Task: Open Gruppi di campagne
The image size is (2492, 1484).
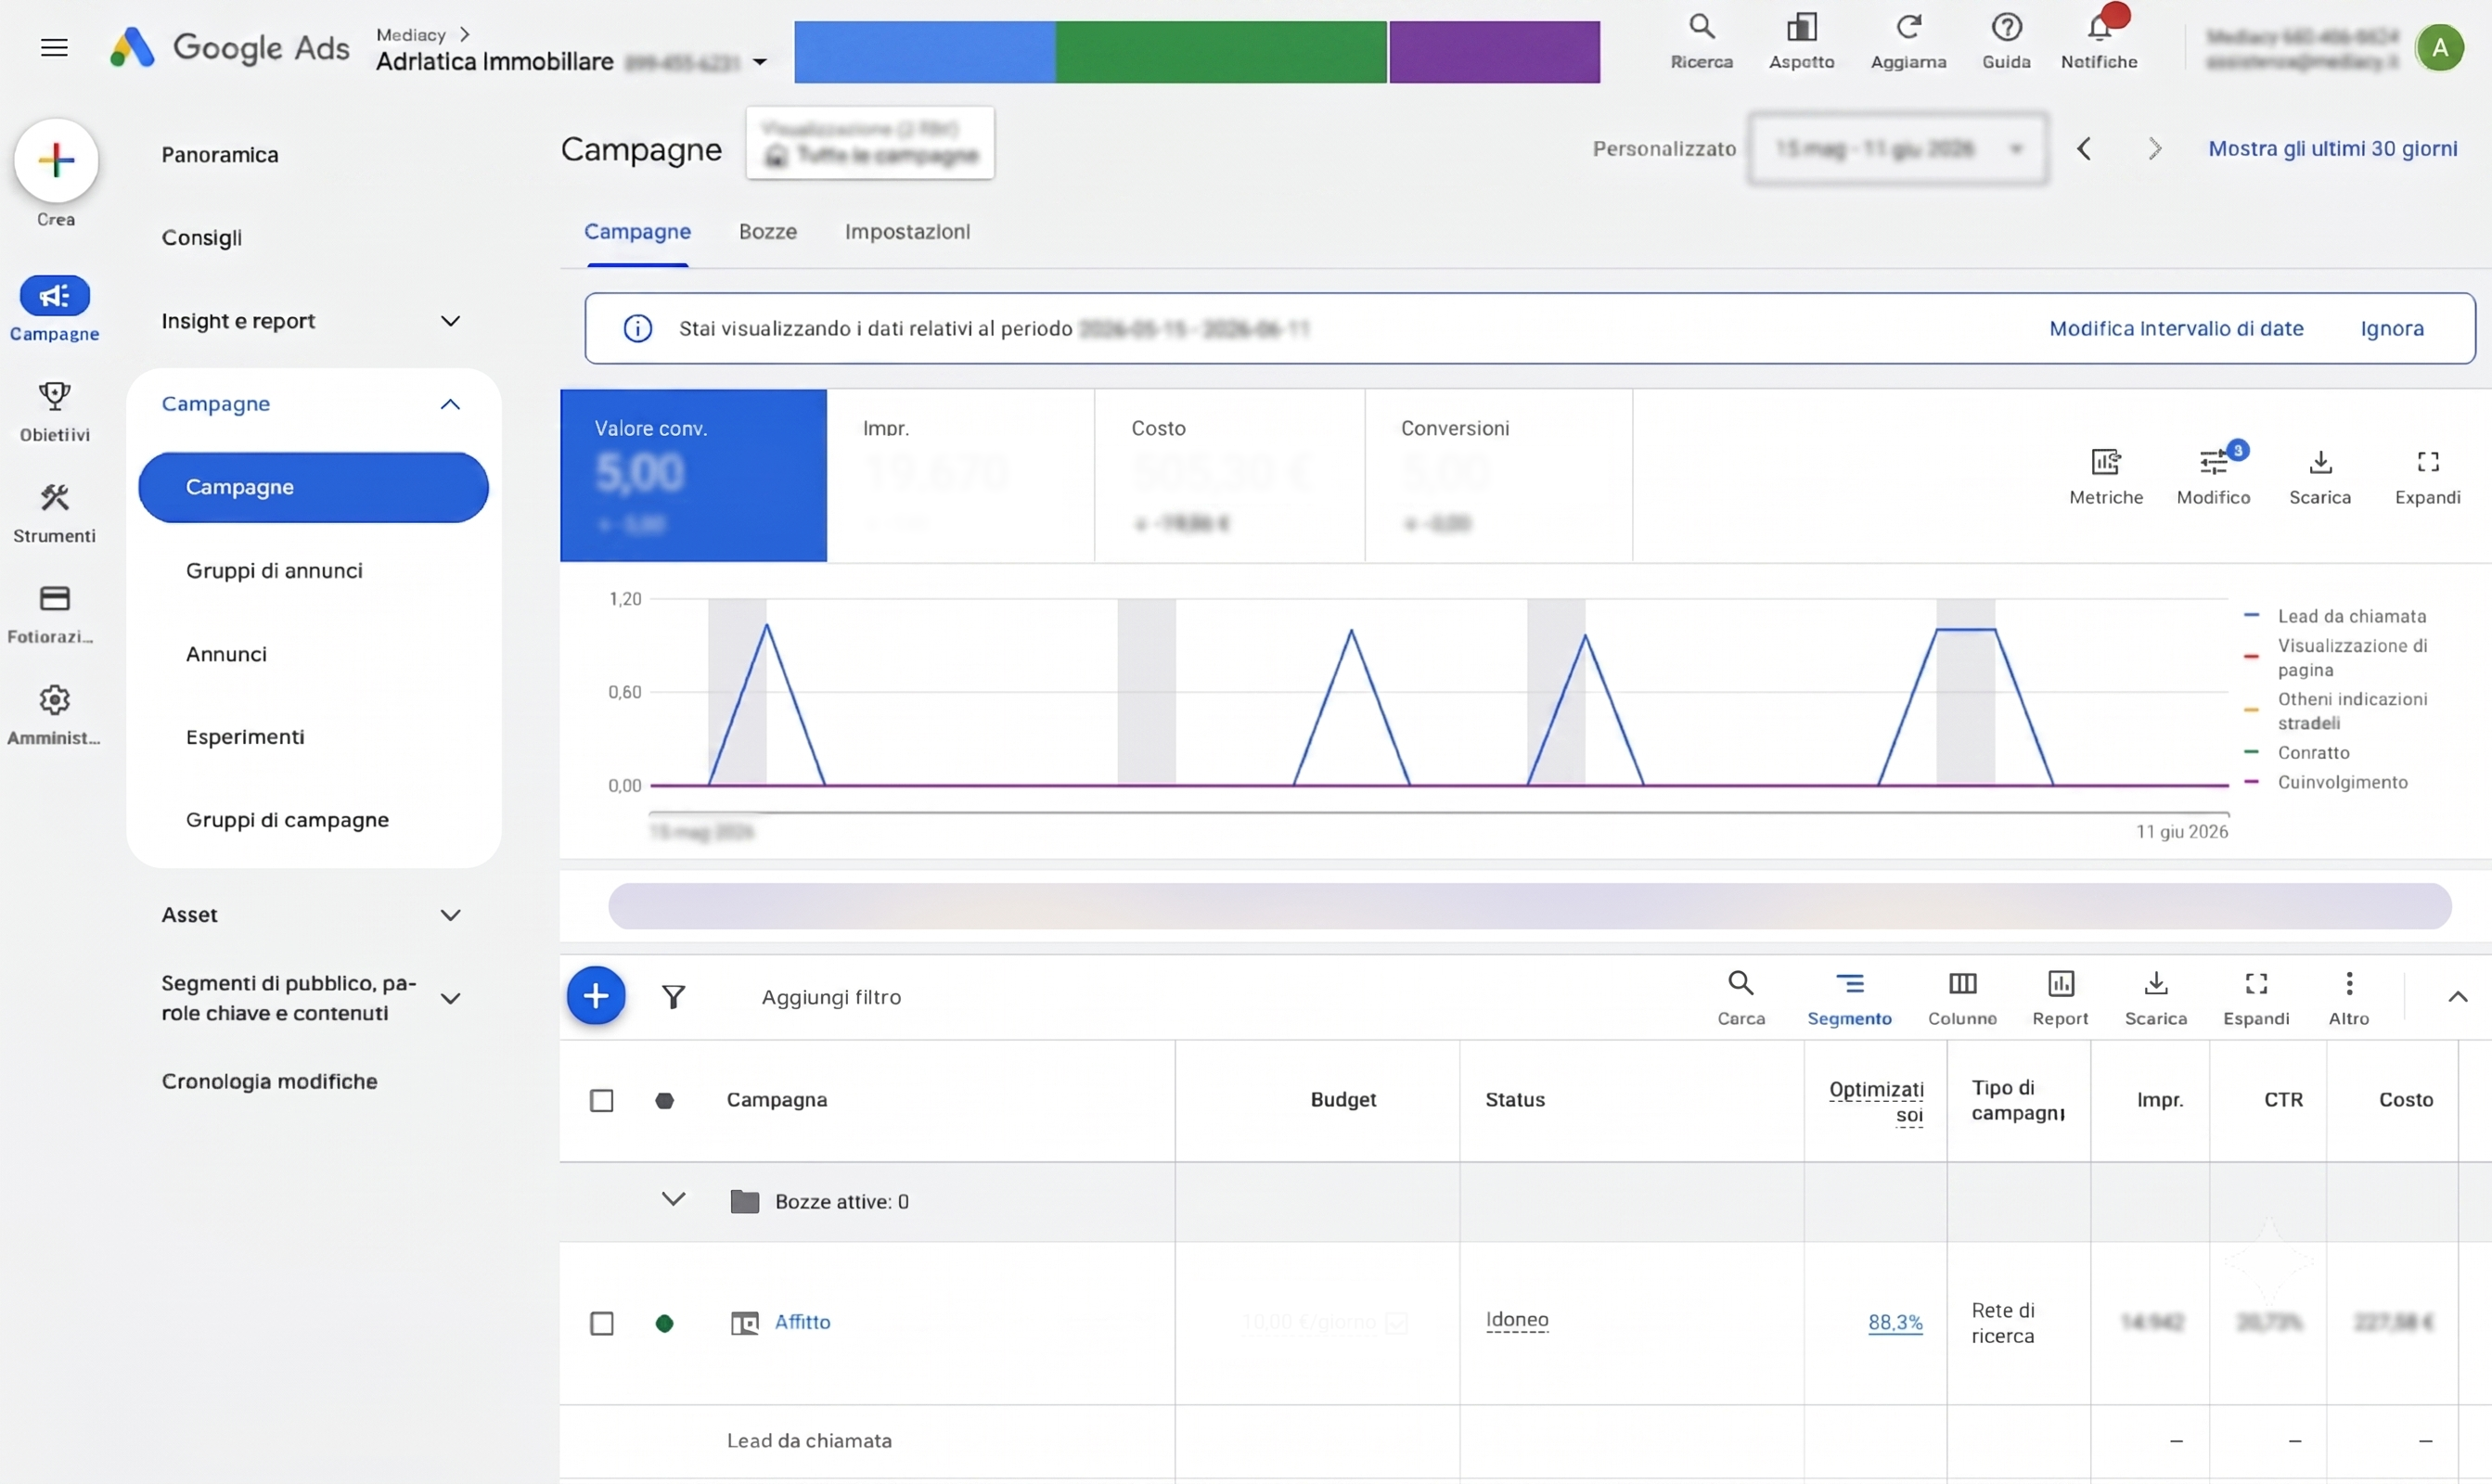Action: point(287,820)
